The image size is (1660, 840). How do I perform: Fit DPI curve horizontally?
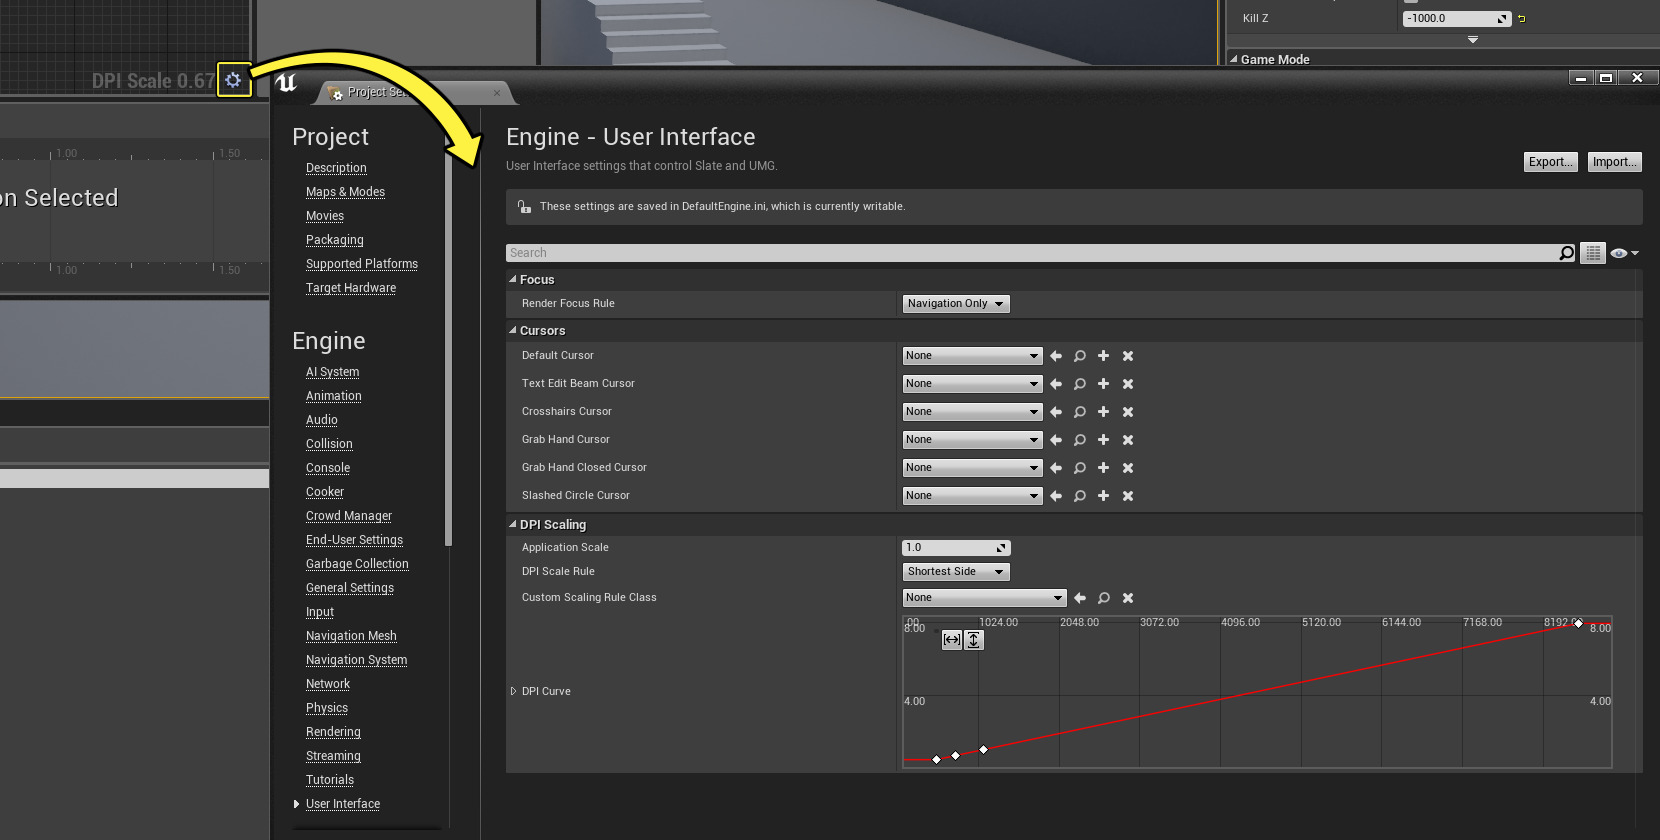(x=952, y=640)
